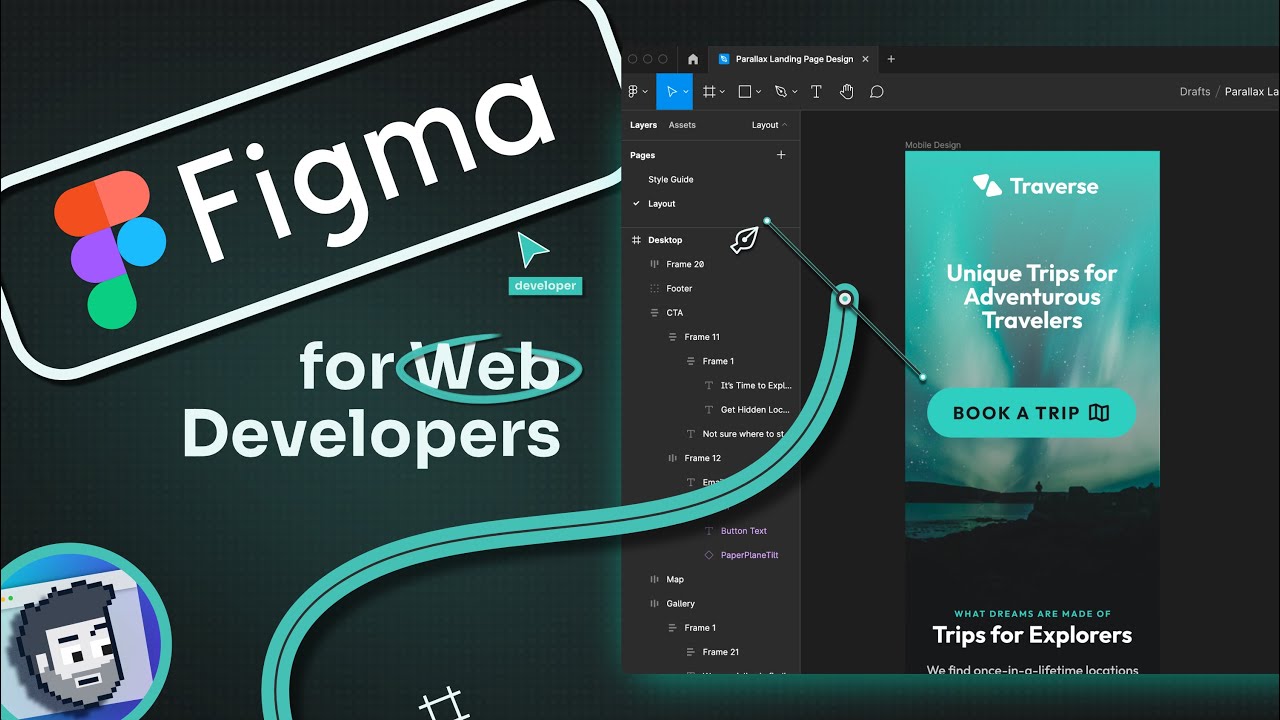Image resolution: width=1280 pixels, height=720 pixels.
Task: Select the Hand tool
Action: click(x=847, y=91)
